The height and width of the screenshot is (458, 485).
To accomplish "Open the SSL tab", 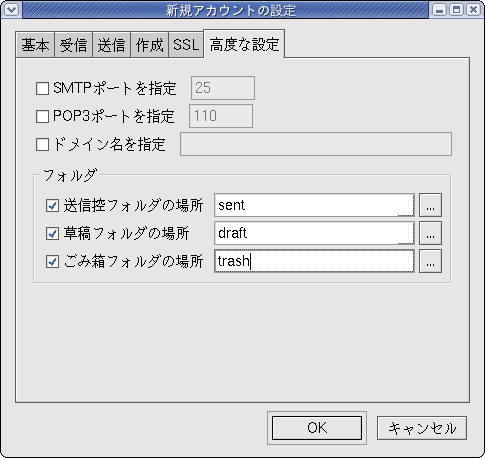I will (x=186, y=45).
